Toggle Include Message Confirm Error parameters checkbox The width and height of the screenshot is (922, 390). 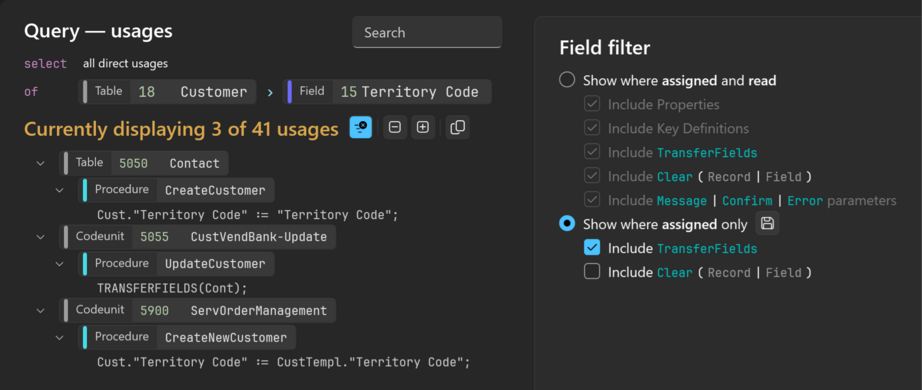(x=592, y=200)
